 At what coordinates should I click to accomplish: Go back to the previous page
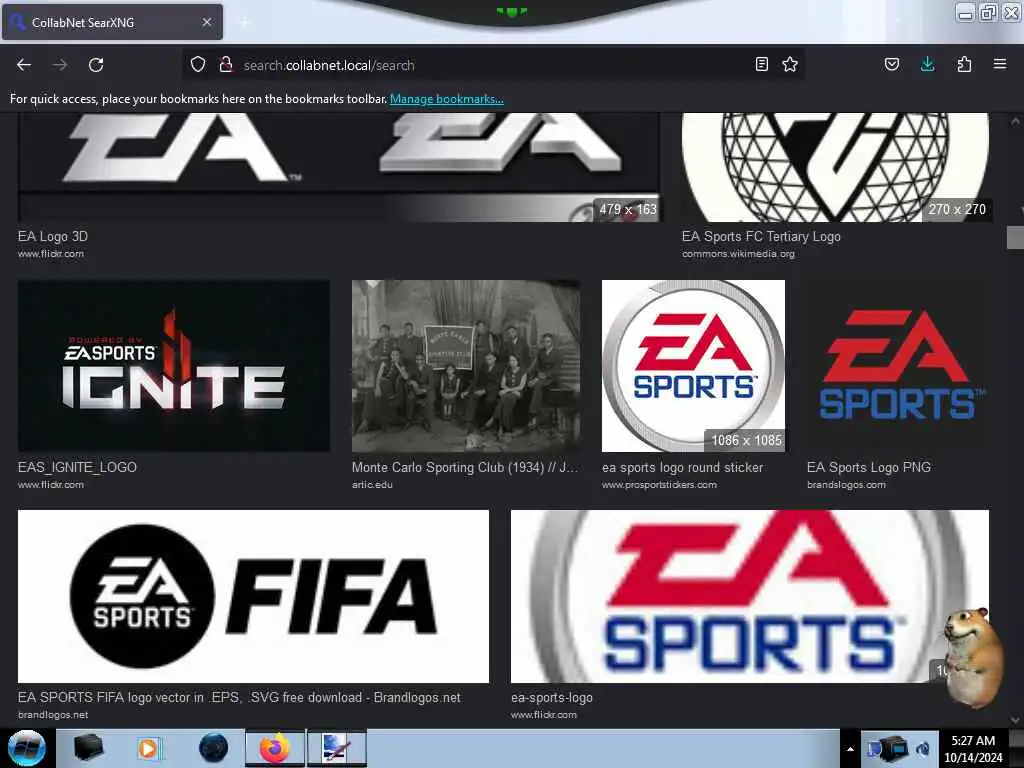point(24,65)
